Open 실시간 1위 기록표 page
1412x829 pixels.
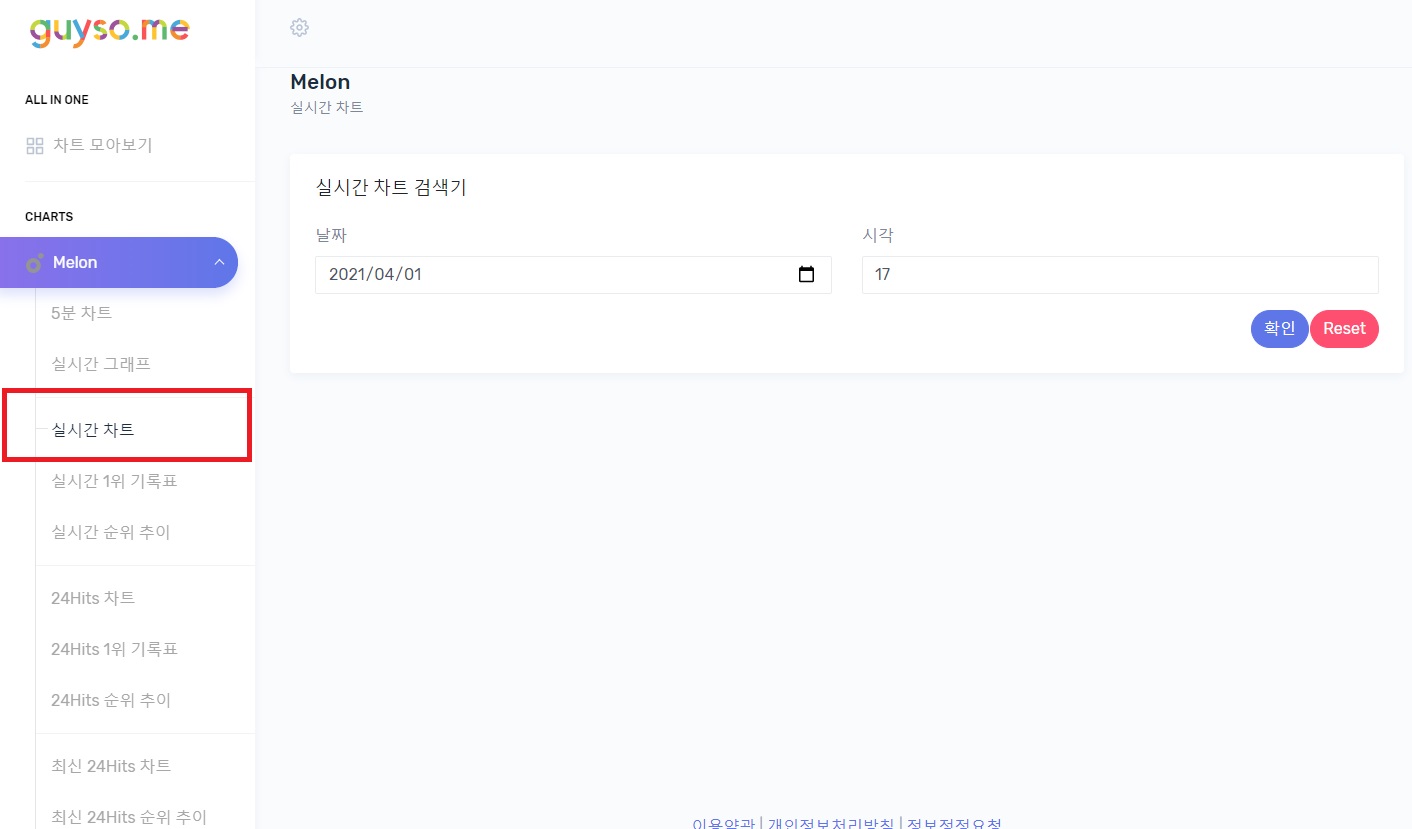(x=114, y=481)
